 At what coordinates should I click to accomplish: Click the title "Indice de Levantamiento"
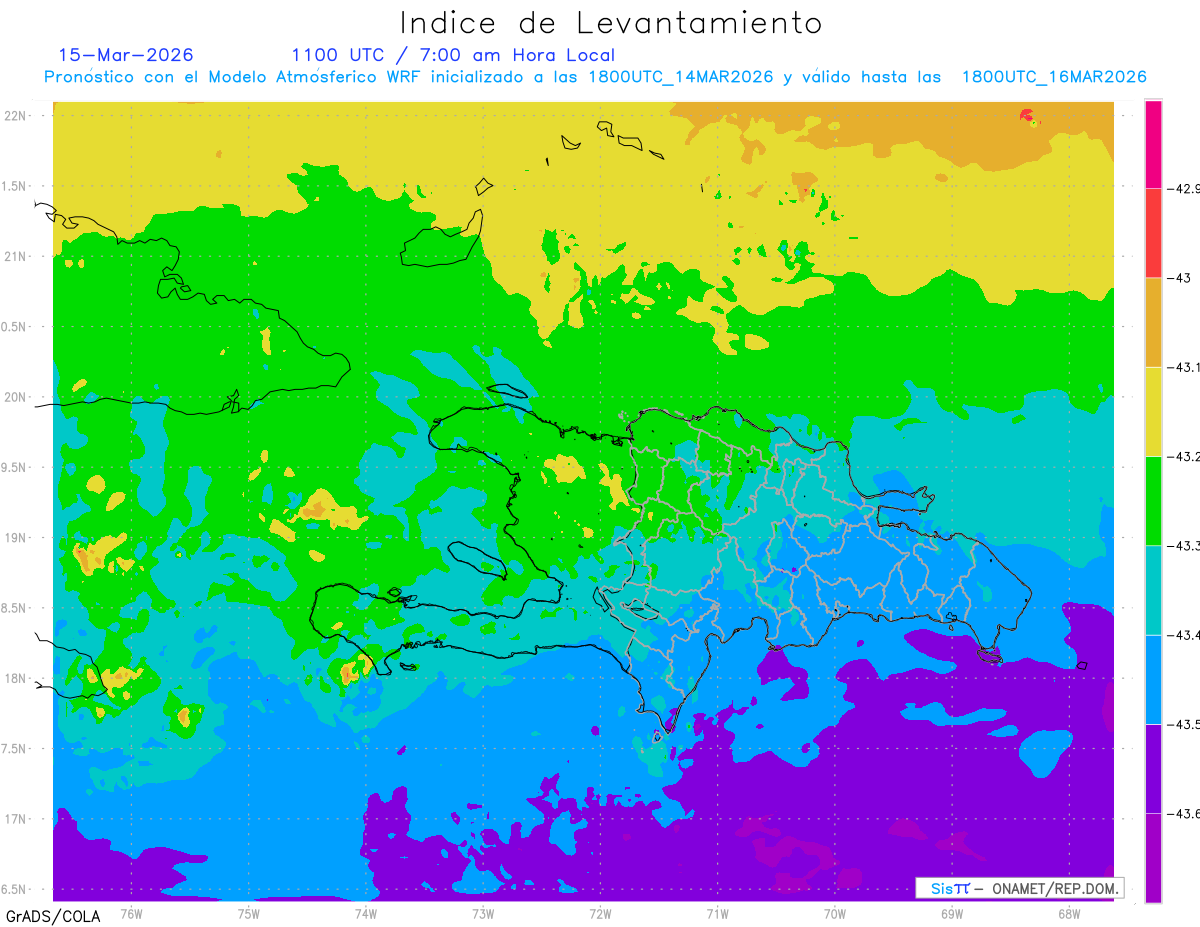point(611,22)
